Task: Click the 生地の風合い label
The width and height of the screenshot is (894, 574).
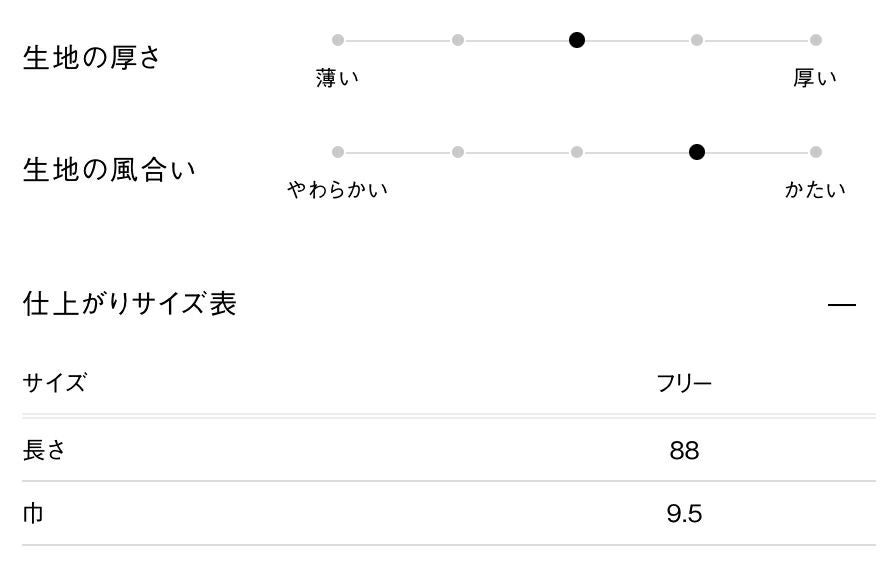Action: [x=109, y=170]
